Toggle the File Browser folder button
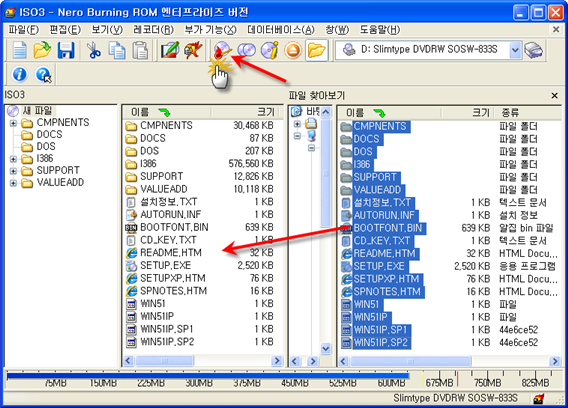This screenshot has height=408, width=568. pos(317,50)
